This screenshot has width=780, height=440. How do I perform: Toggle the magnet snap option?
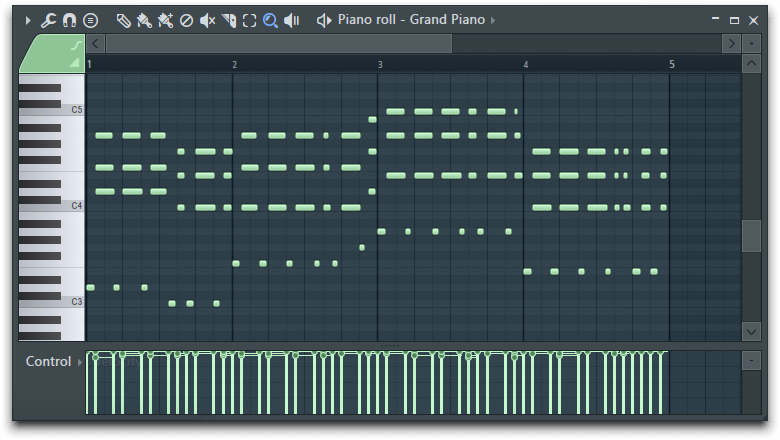pos(69,20)
